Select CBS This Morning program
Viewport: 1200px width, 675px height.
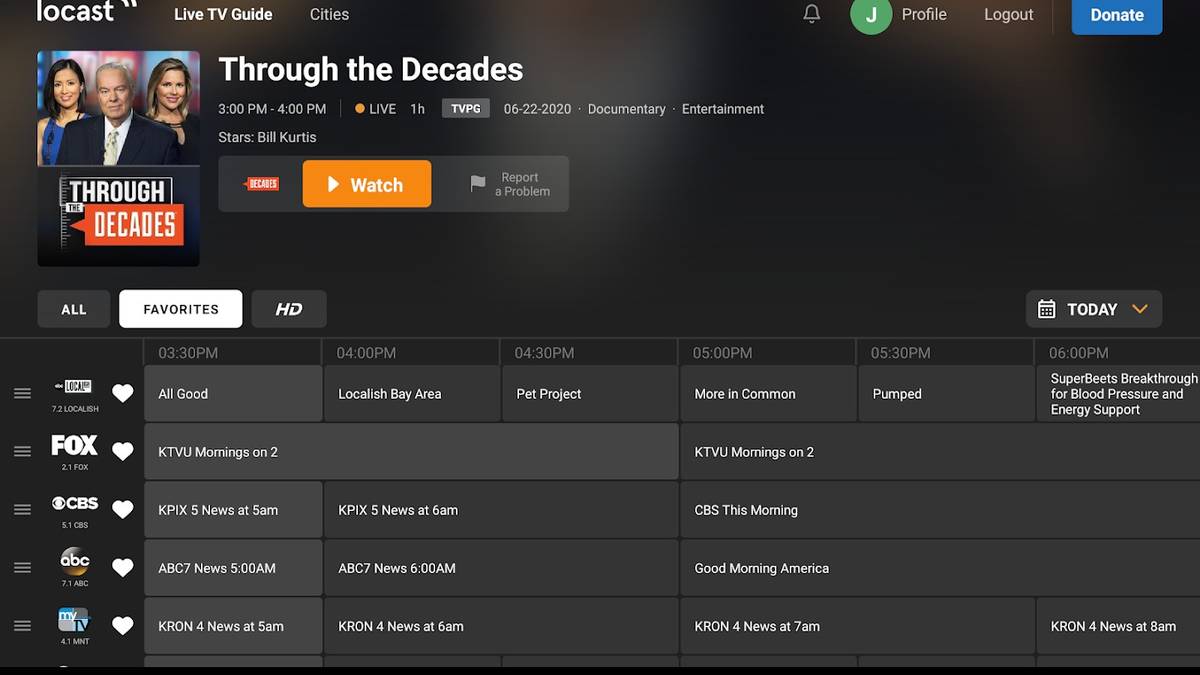click(940, 510)
